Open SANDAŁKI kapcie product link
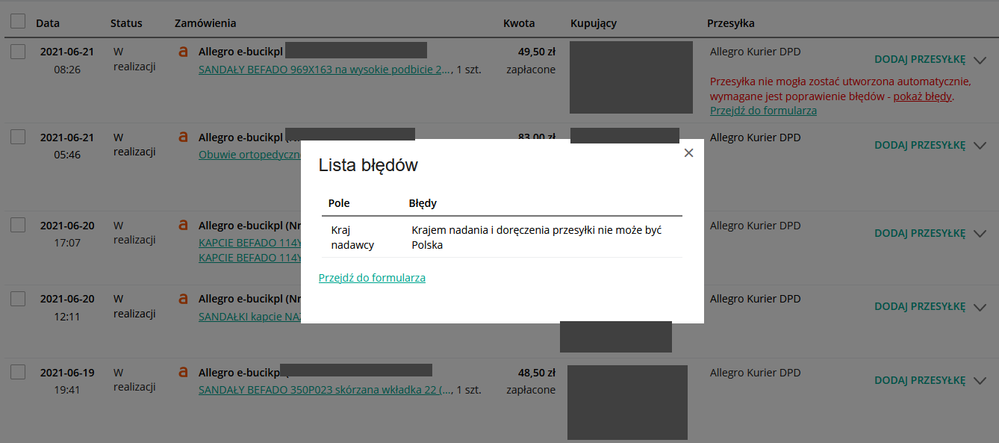 tap(250, 316)
